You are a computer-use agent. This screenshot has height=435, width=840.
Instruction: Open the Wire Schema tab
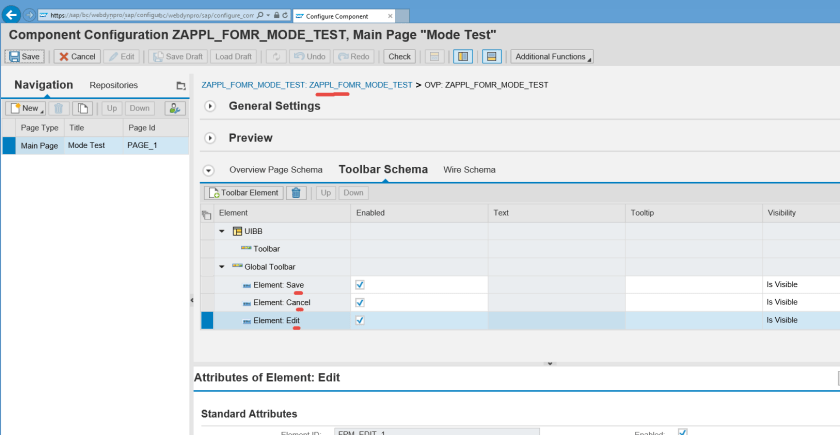469,170
